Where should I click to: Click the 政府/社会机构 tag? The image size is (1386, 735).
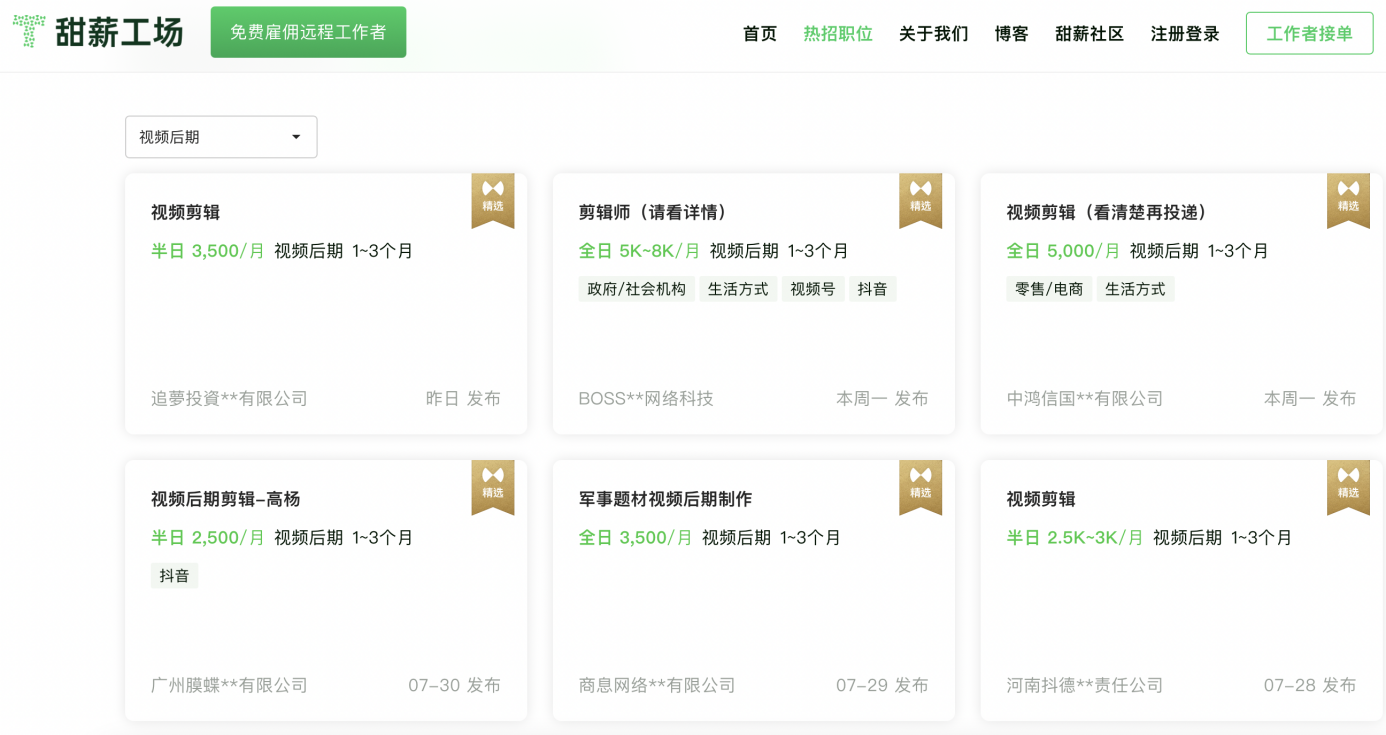[637, 289]
